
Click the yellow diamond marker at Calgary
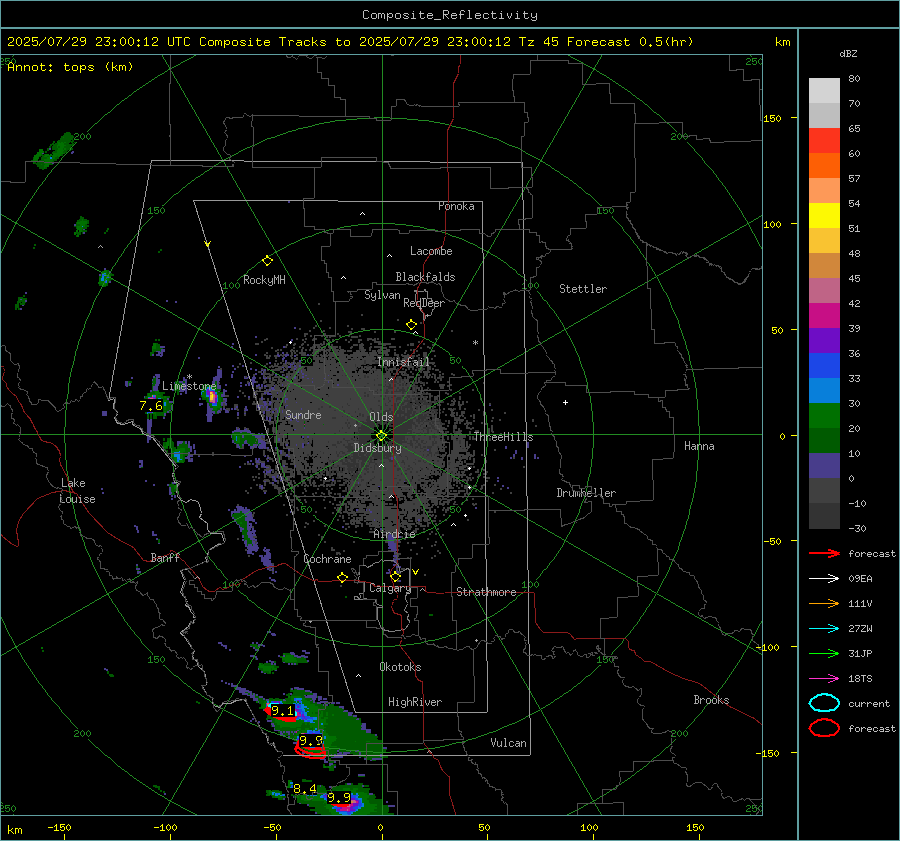[395, 576]
